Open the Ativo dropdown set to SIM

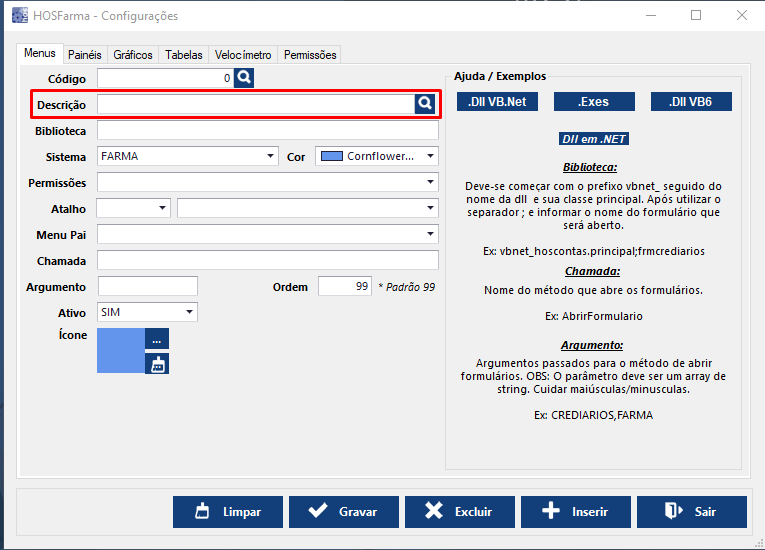click(x=190, y=313)
